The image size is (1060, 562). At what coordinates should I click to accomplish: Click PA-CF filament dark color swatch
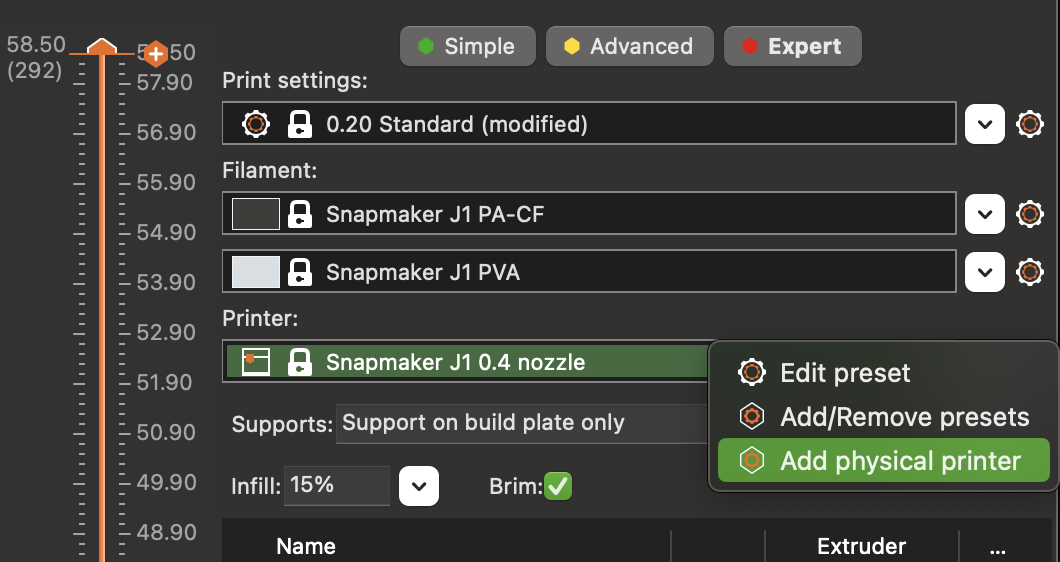point(256,214)
